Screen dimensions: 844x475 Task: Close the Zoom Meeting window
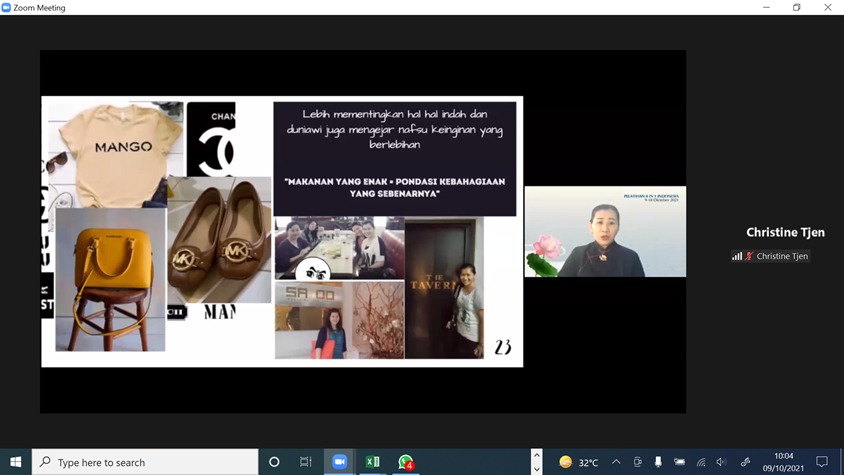pos(828,8)
